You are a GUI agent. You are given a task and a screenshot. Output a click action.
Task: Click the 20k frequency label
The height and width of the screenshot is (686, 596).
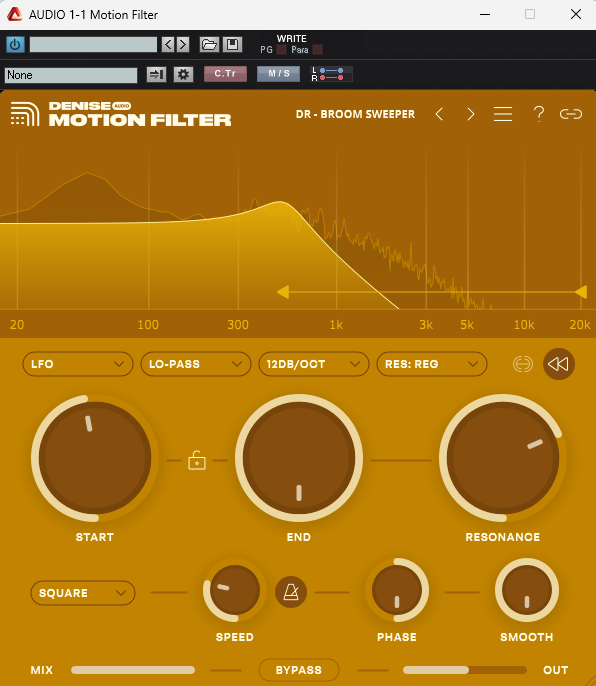pyautogui.click(x=580, y=325)
